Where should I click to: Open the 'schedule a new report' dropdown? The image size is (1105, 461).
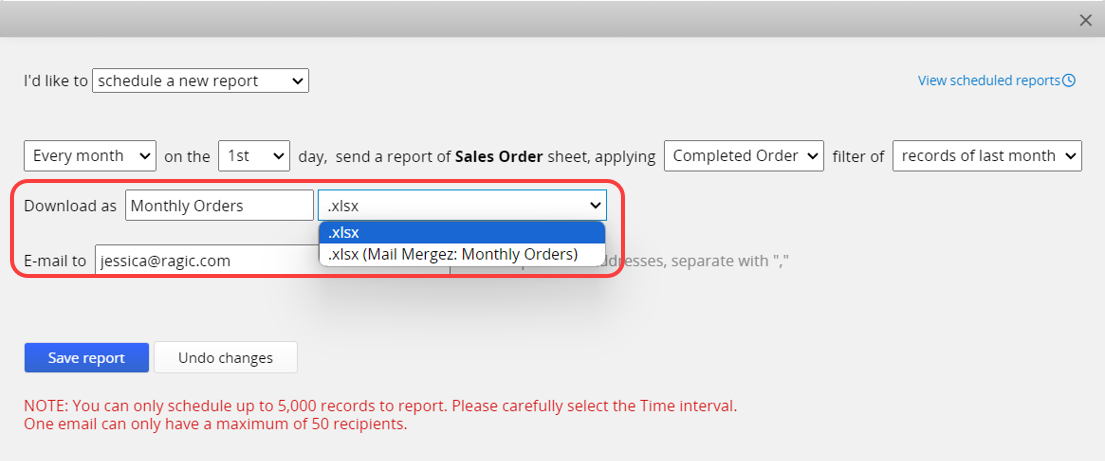[x=200, y=81]
